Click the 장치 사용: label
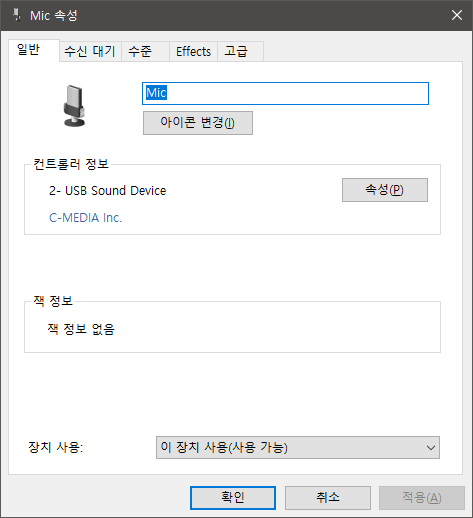473x518 pixels. (x=56, y=447)
